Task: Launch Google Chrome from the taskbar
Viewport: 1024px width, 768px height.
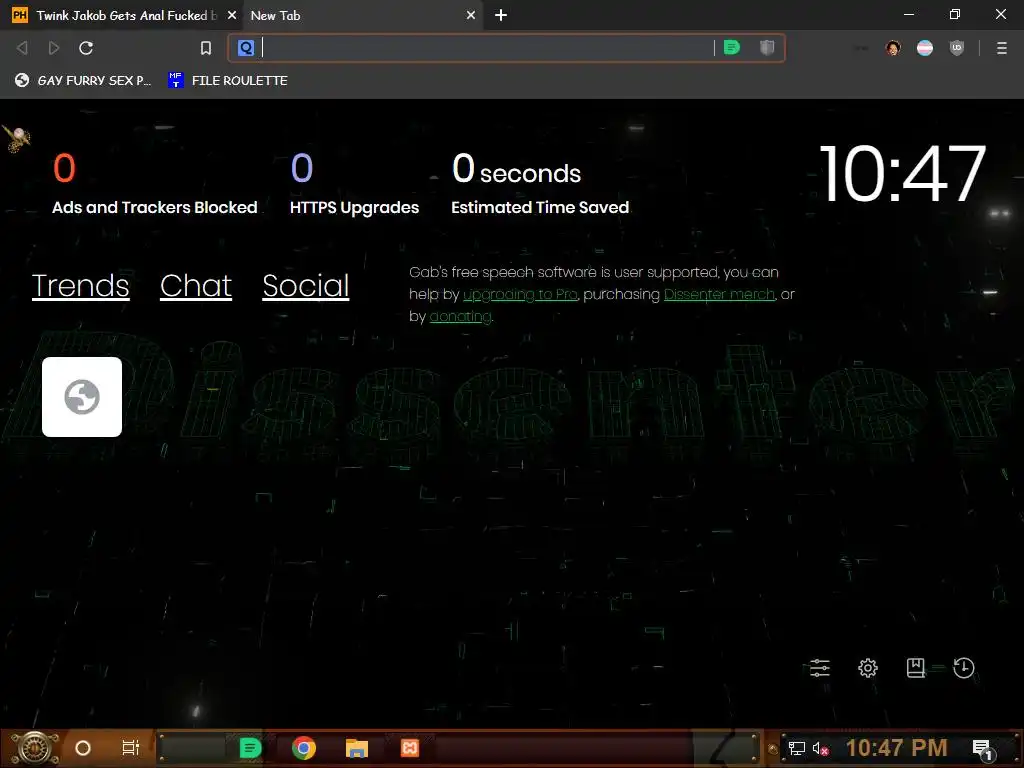Action: [x=304, y=748]
